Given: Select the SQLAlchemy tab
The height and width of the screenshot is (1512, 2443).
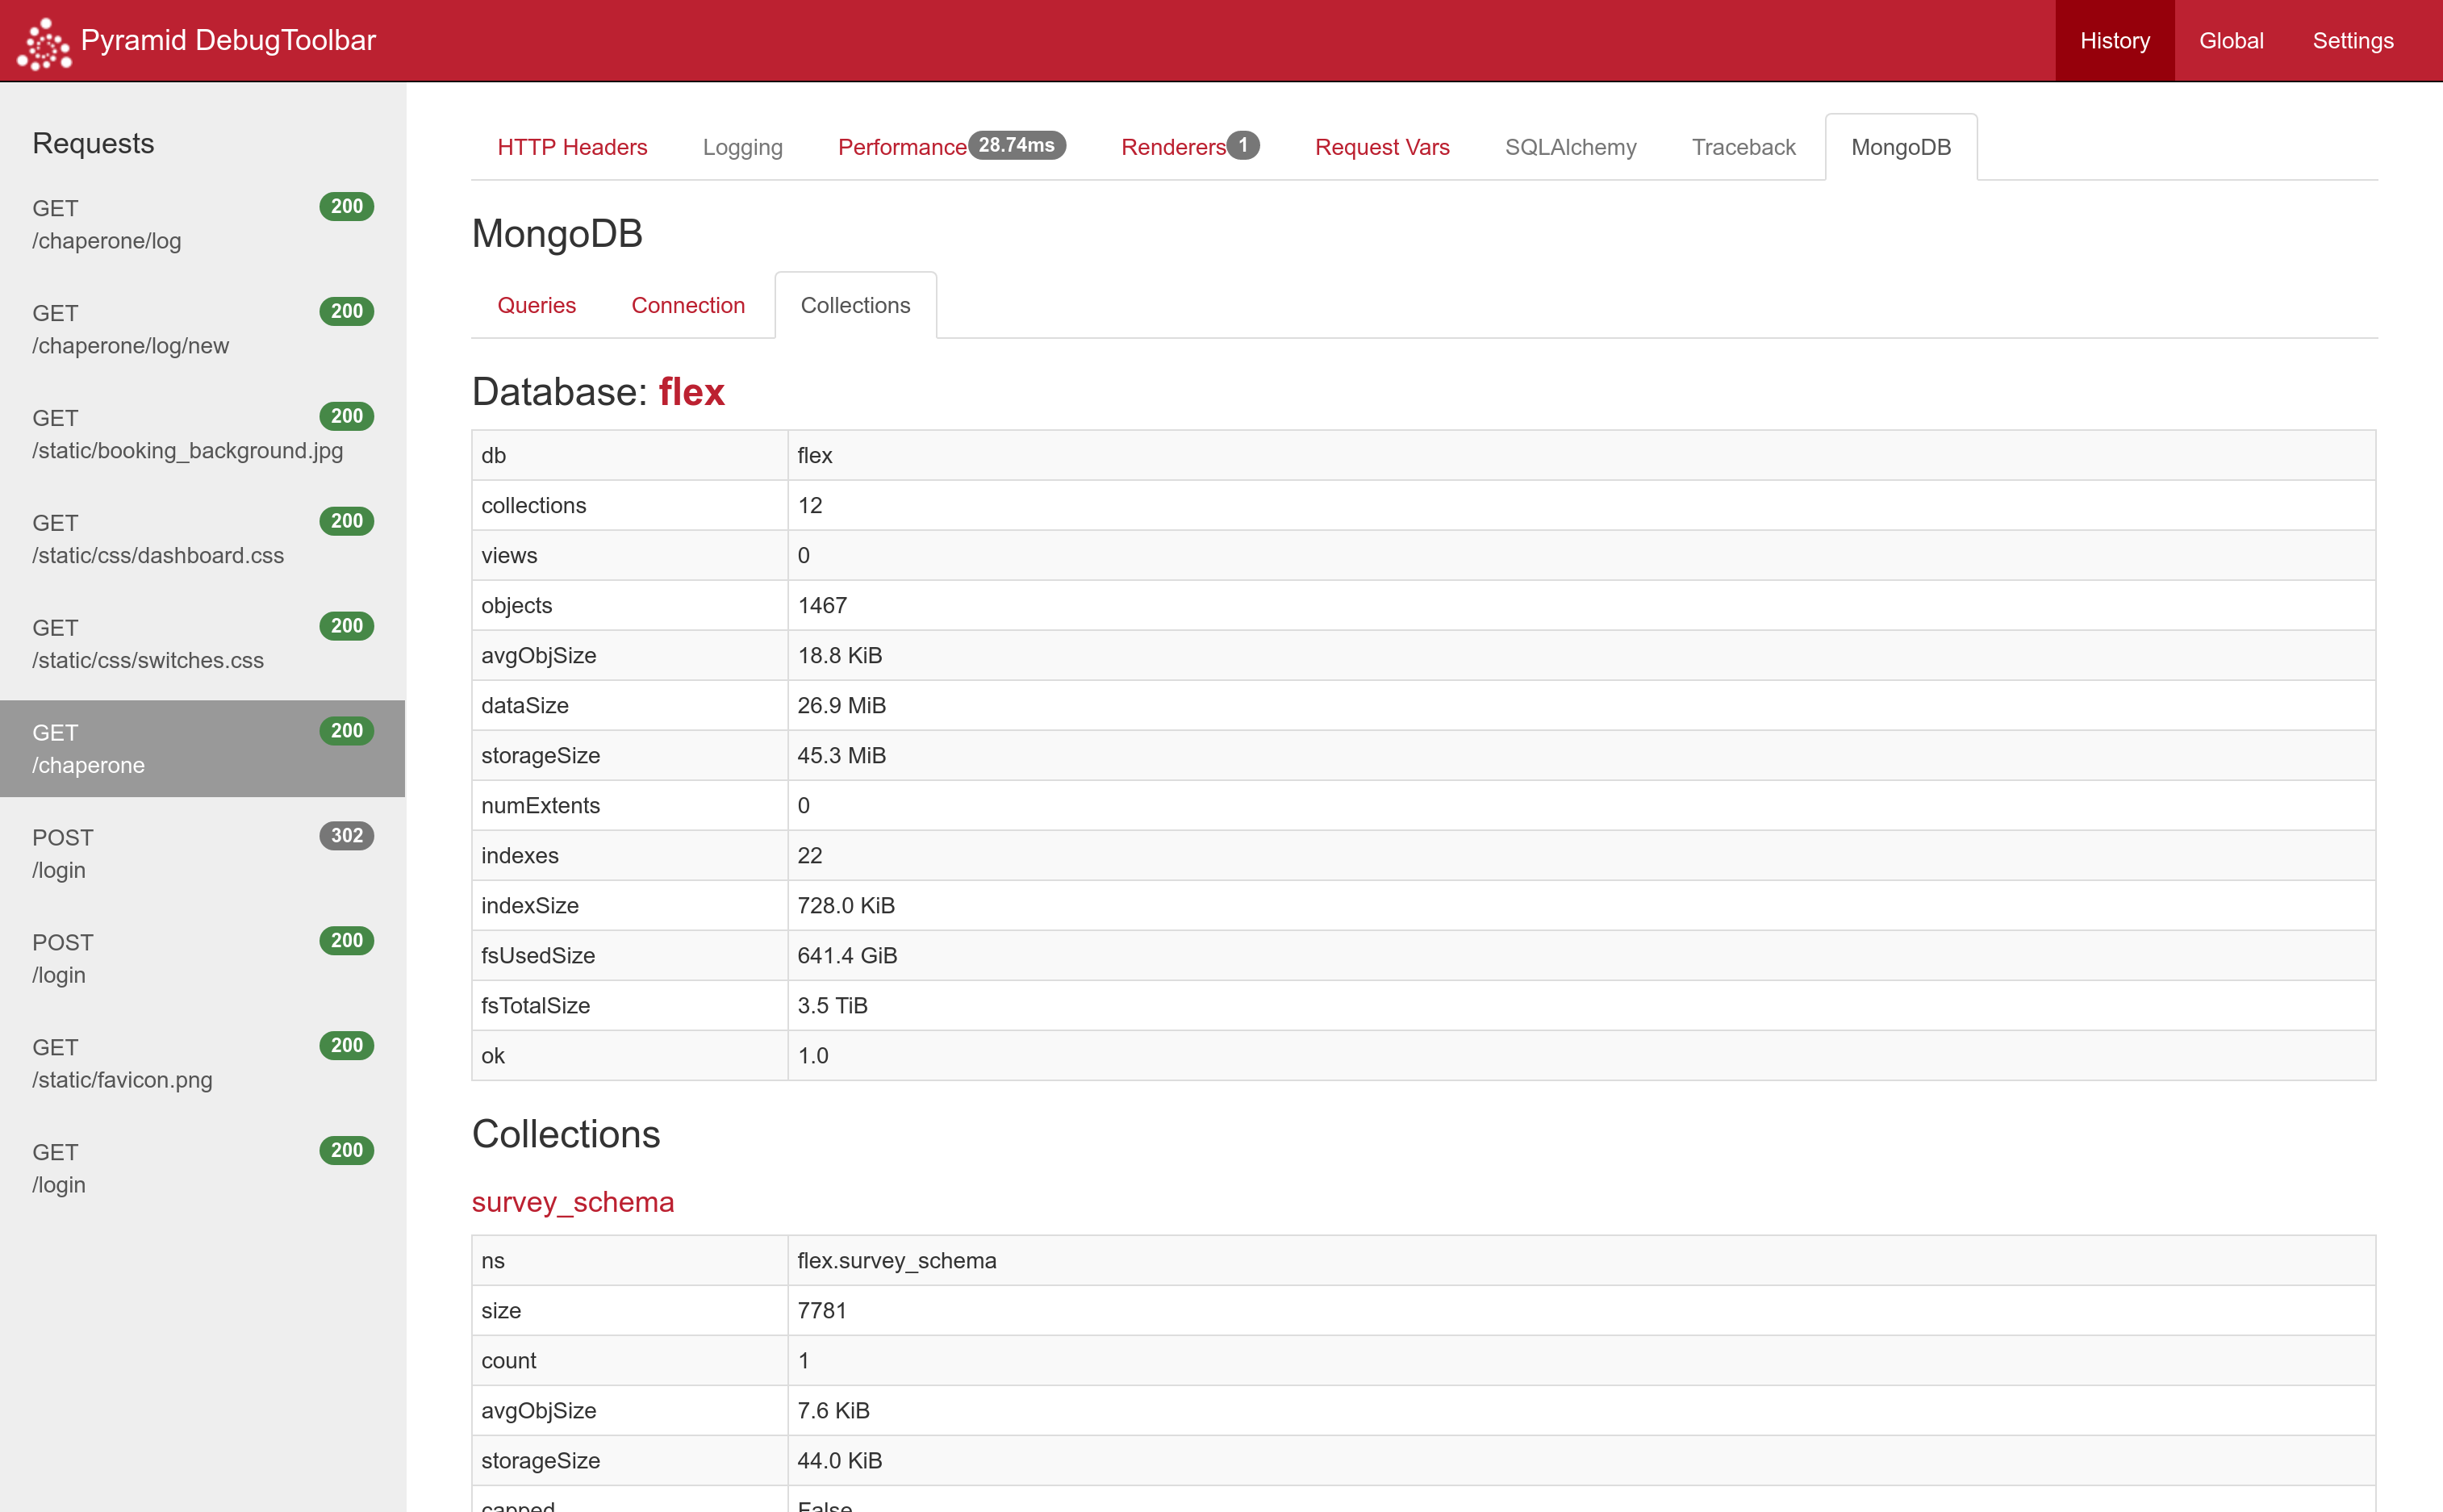Looking at the screenshot, I should click(x=1570, y=147).
